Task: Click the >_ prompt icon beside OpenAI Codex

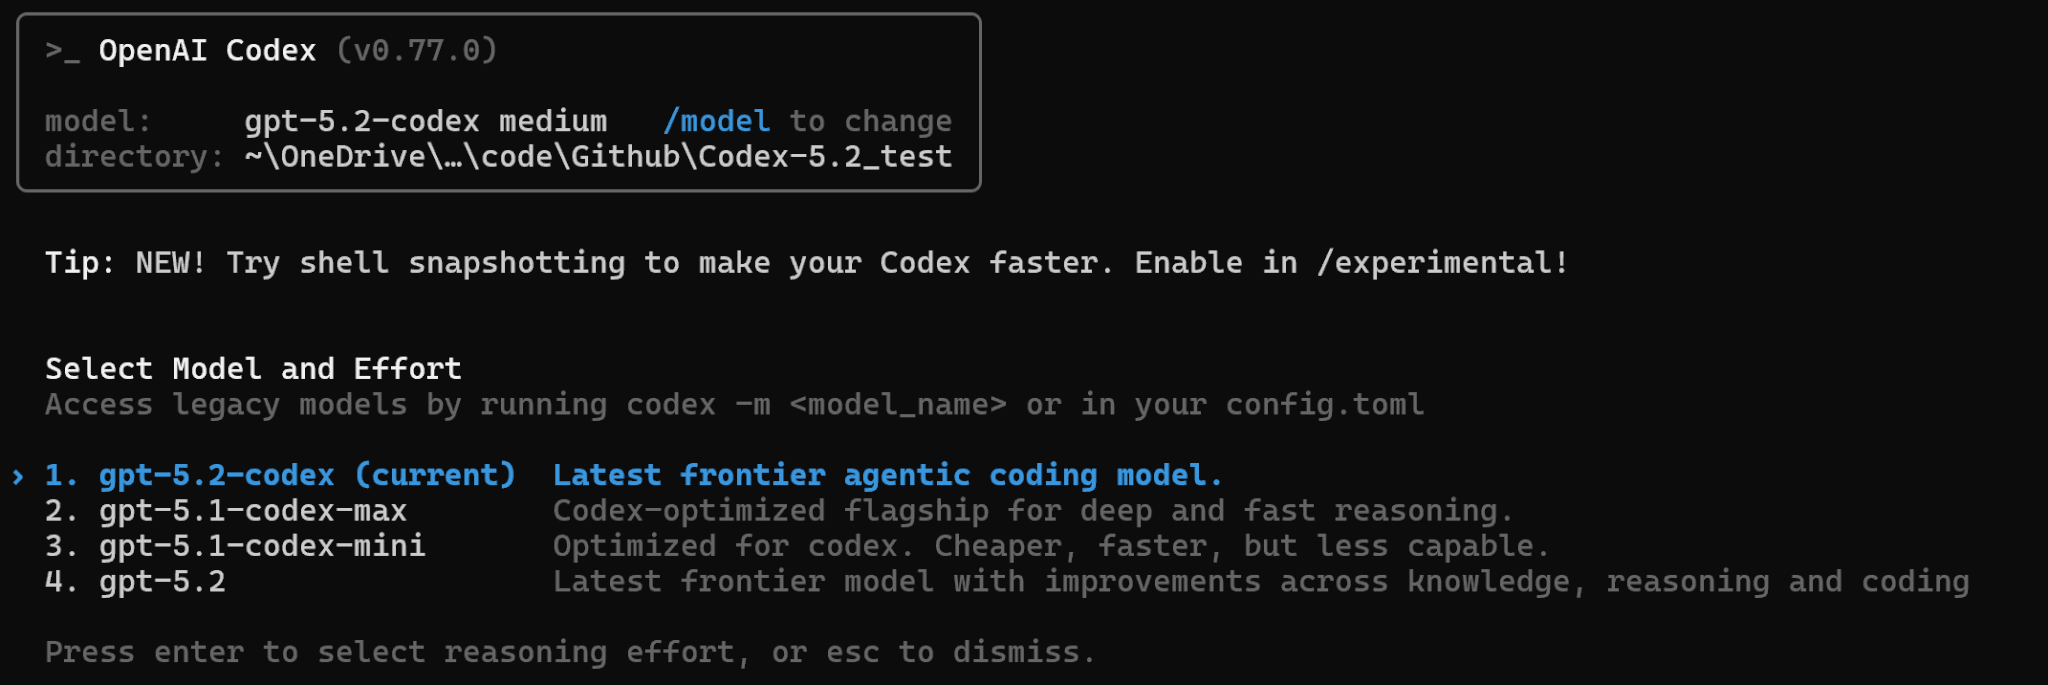Action: [61, 51]
